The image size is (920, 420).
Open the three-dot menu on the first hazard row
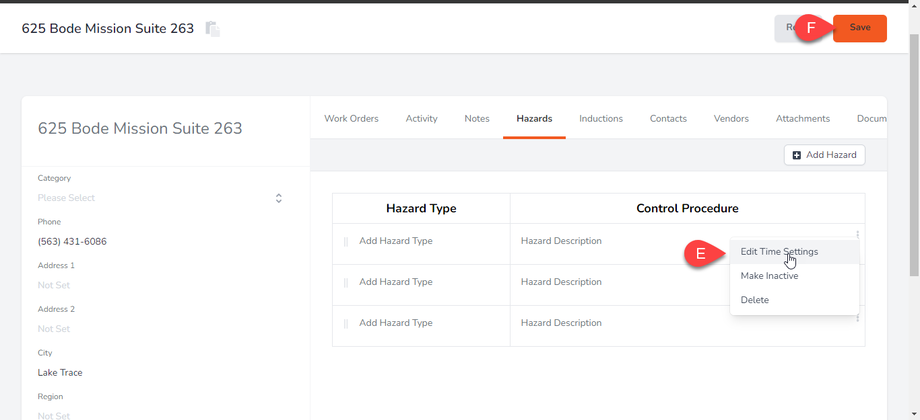[x=857, y=235]
